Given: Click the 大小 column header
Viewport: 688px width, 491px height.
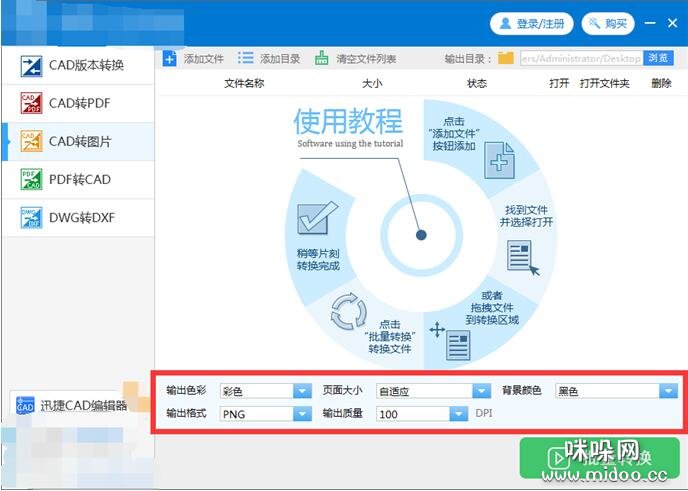Looking at the screenshot, I should click(x=372, y=83).
